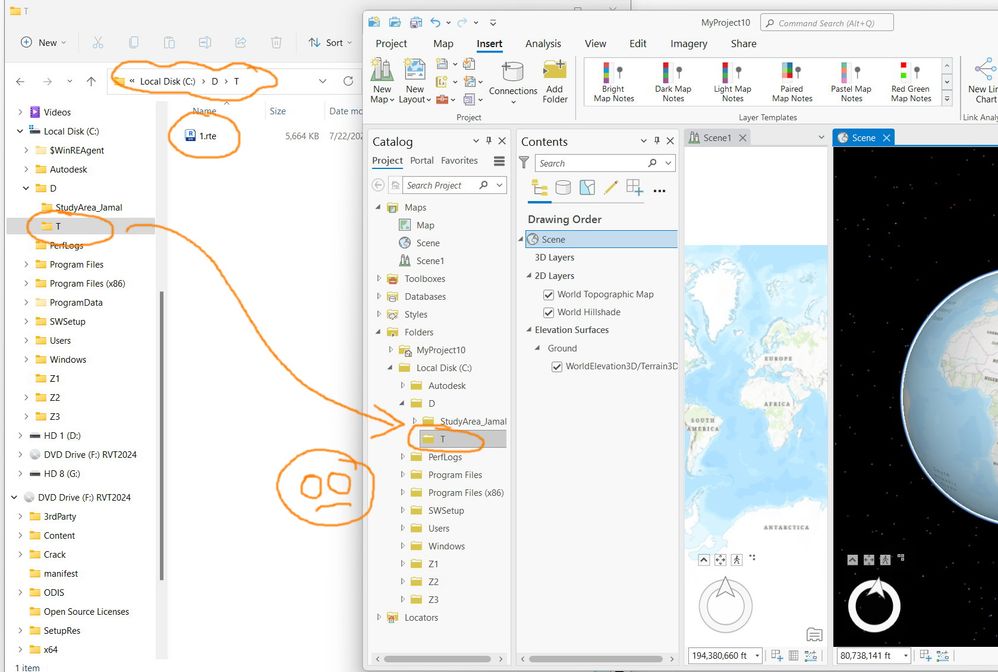This screenshot has height=672, width=998.
Task: Choose the Paired Map Notes layer template
Action: [x=792, y=82]
